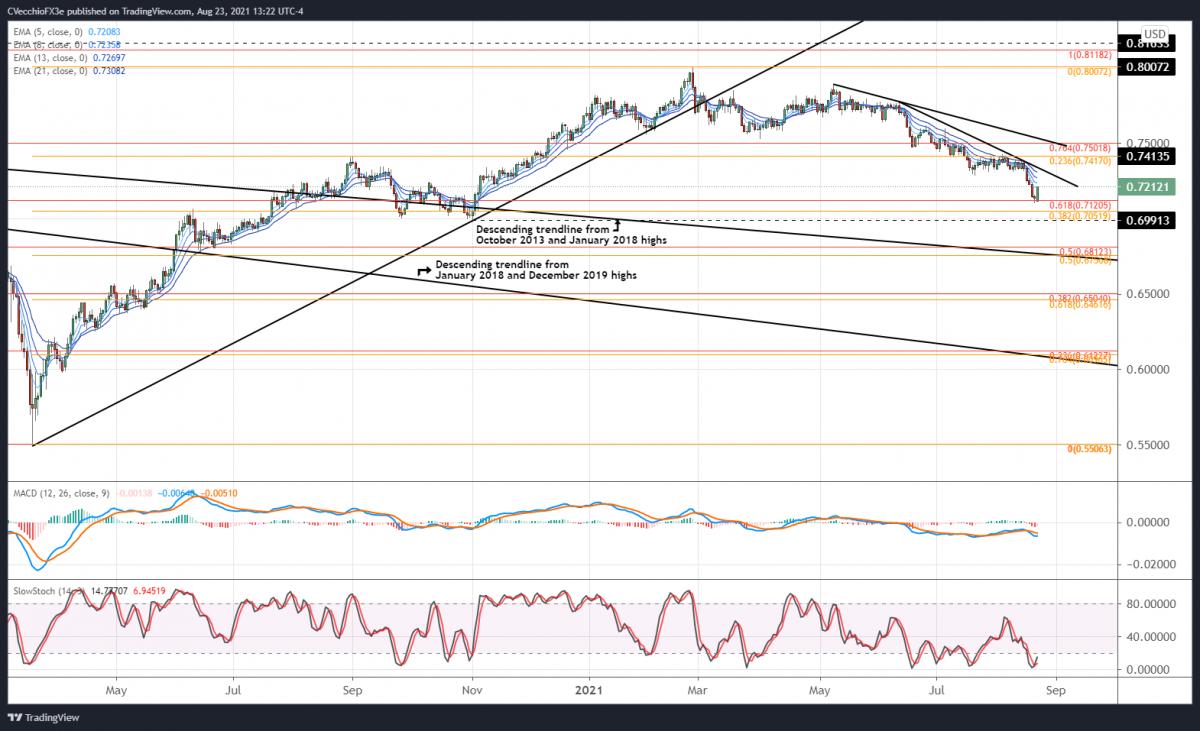Viewport: 1200px width, 731px height.
Task: Click the January 2018 and December 2019 annotation
Action: coord(535,270)
